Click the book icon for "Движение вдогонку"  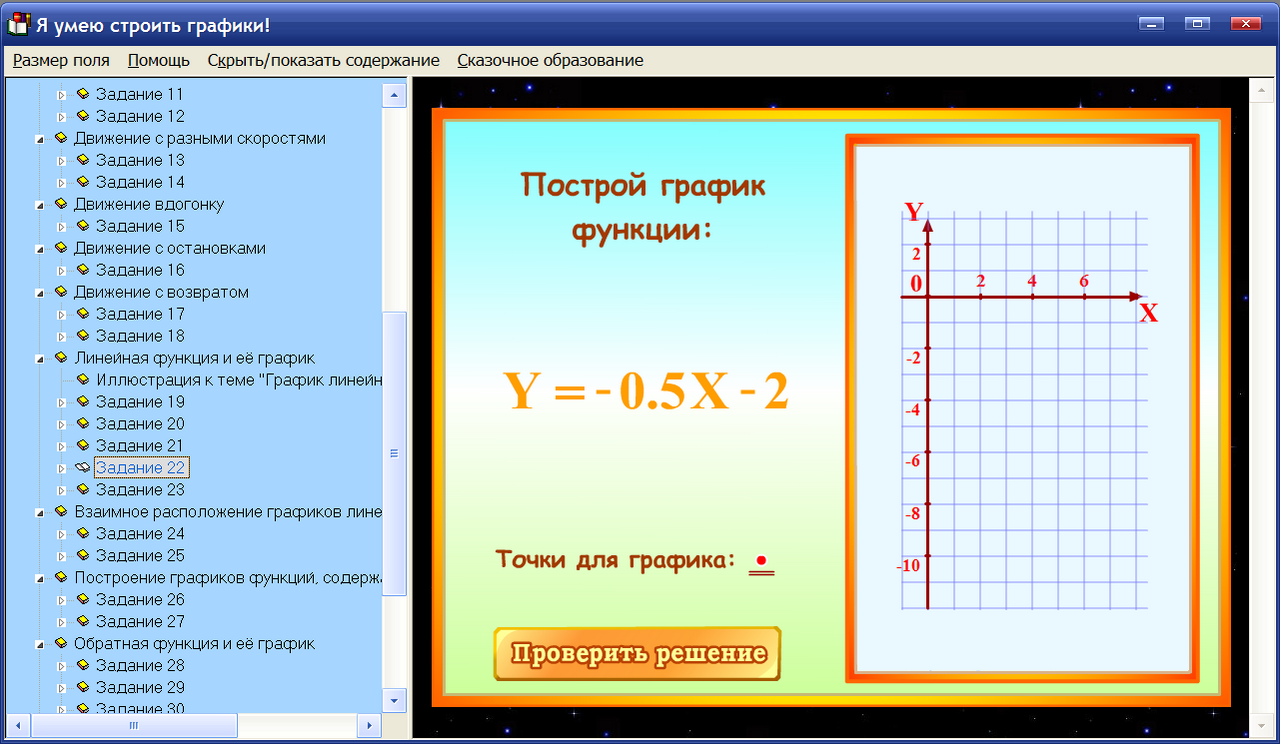click(x=60, y=203)
